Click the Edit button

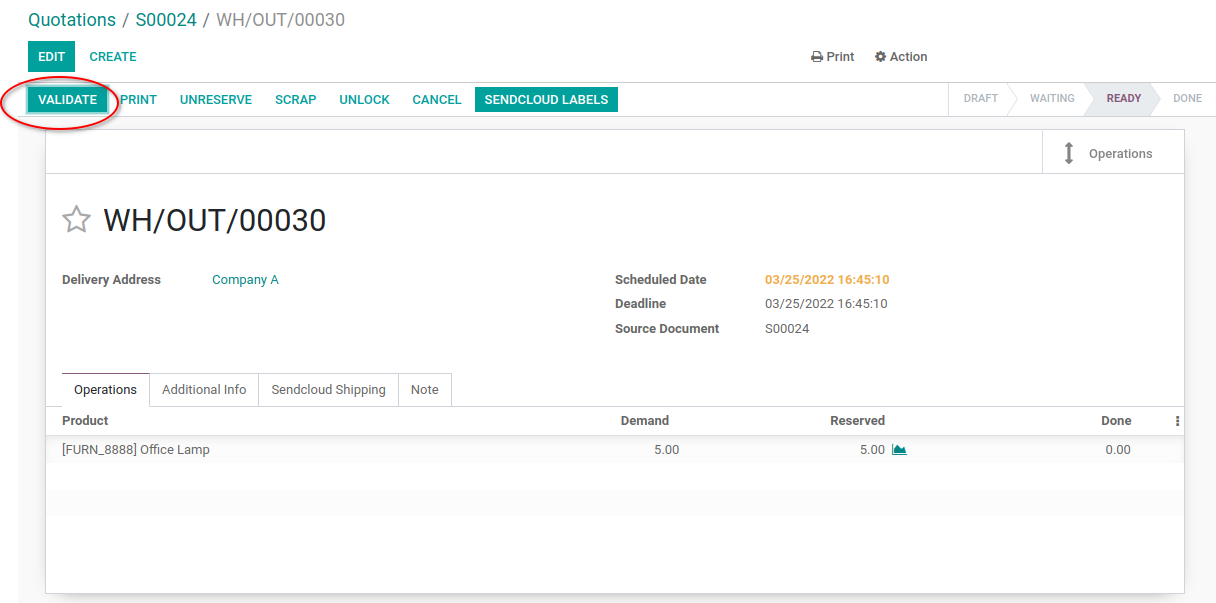click(x=51, y=57)
